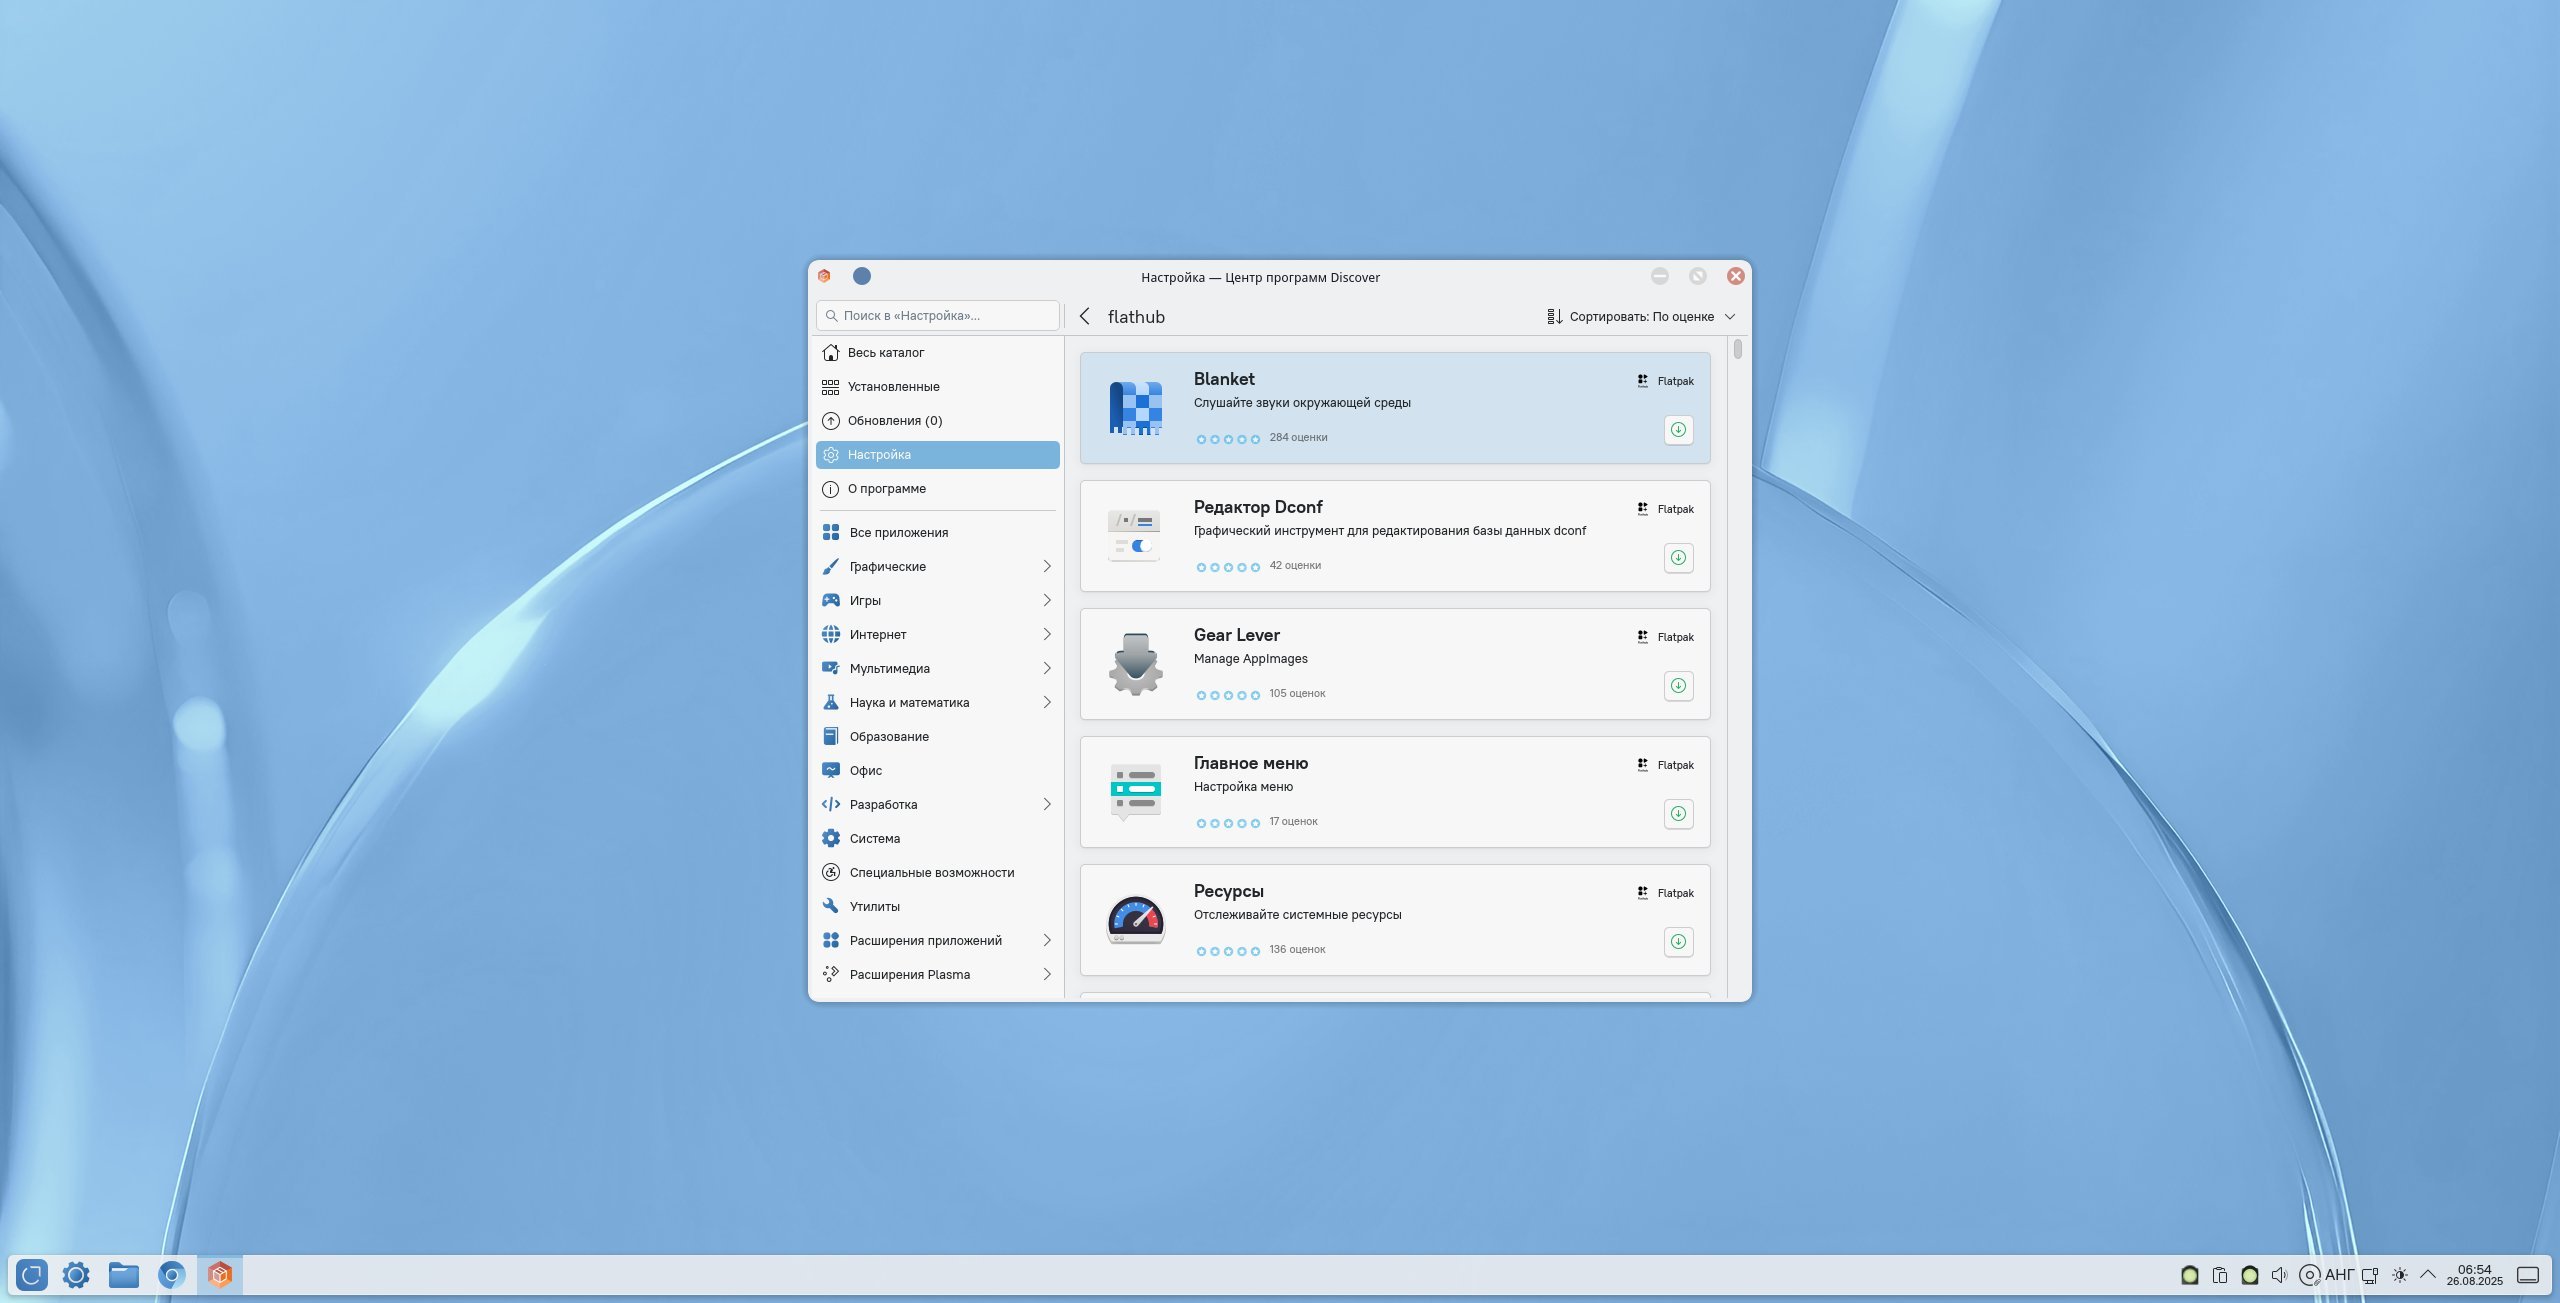Expand Расширения Plasma submenu arrow
This screenshot has height=1303, width=2560.
click(x=1046, y=975)
